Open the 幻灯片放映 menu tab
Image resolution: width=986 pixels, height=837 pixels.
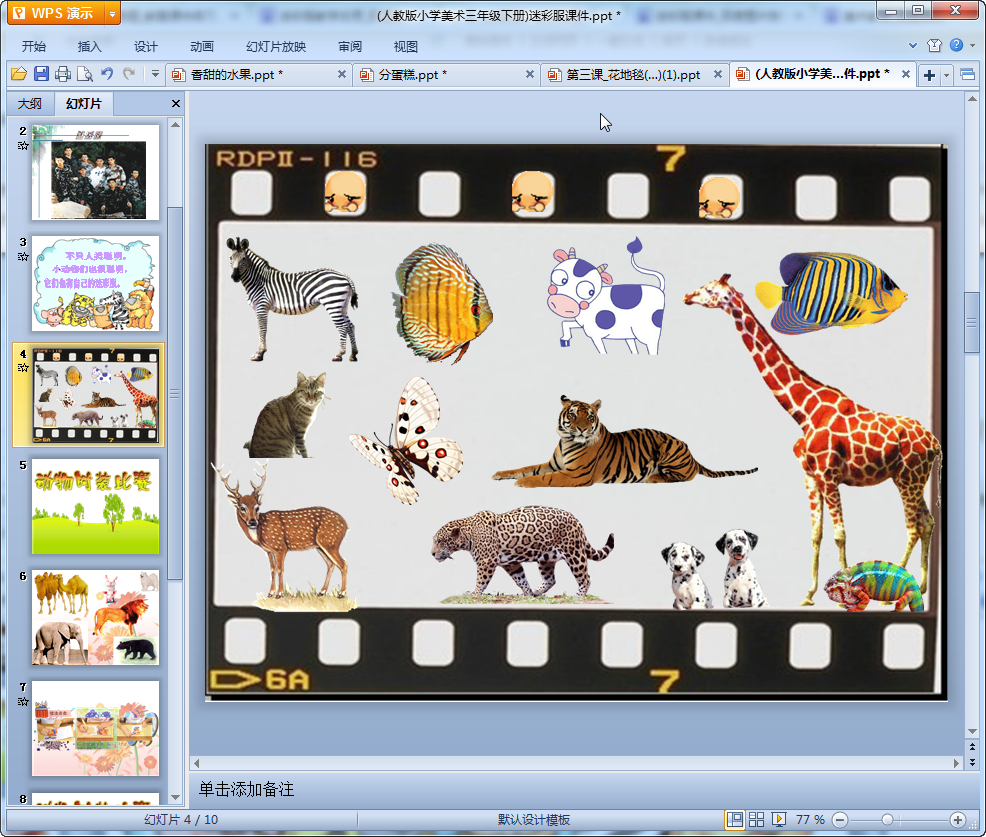pos(276,47)
